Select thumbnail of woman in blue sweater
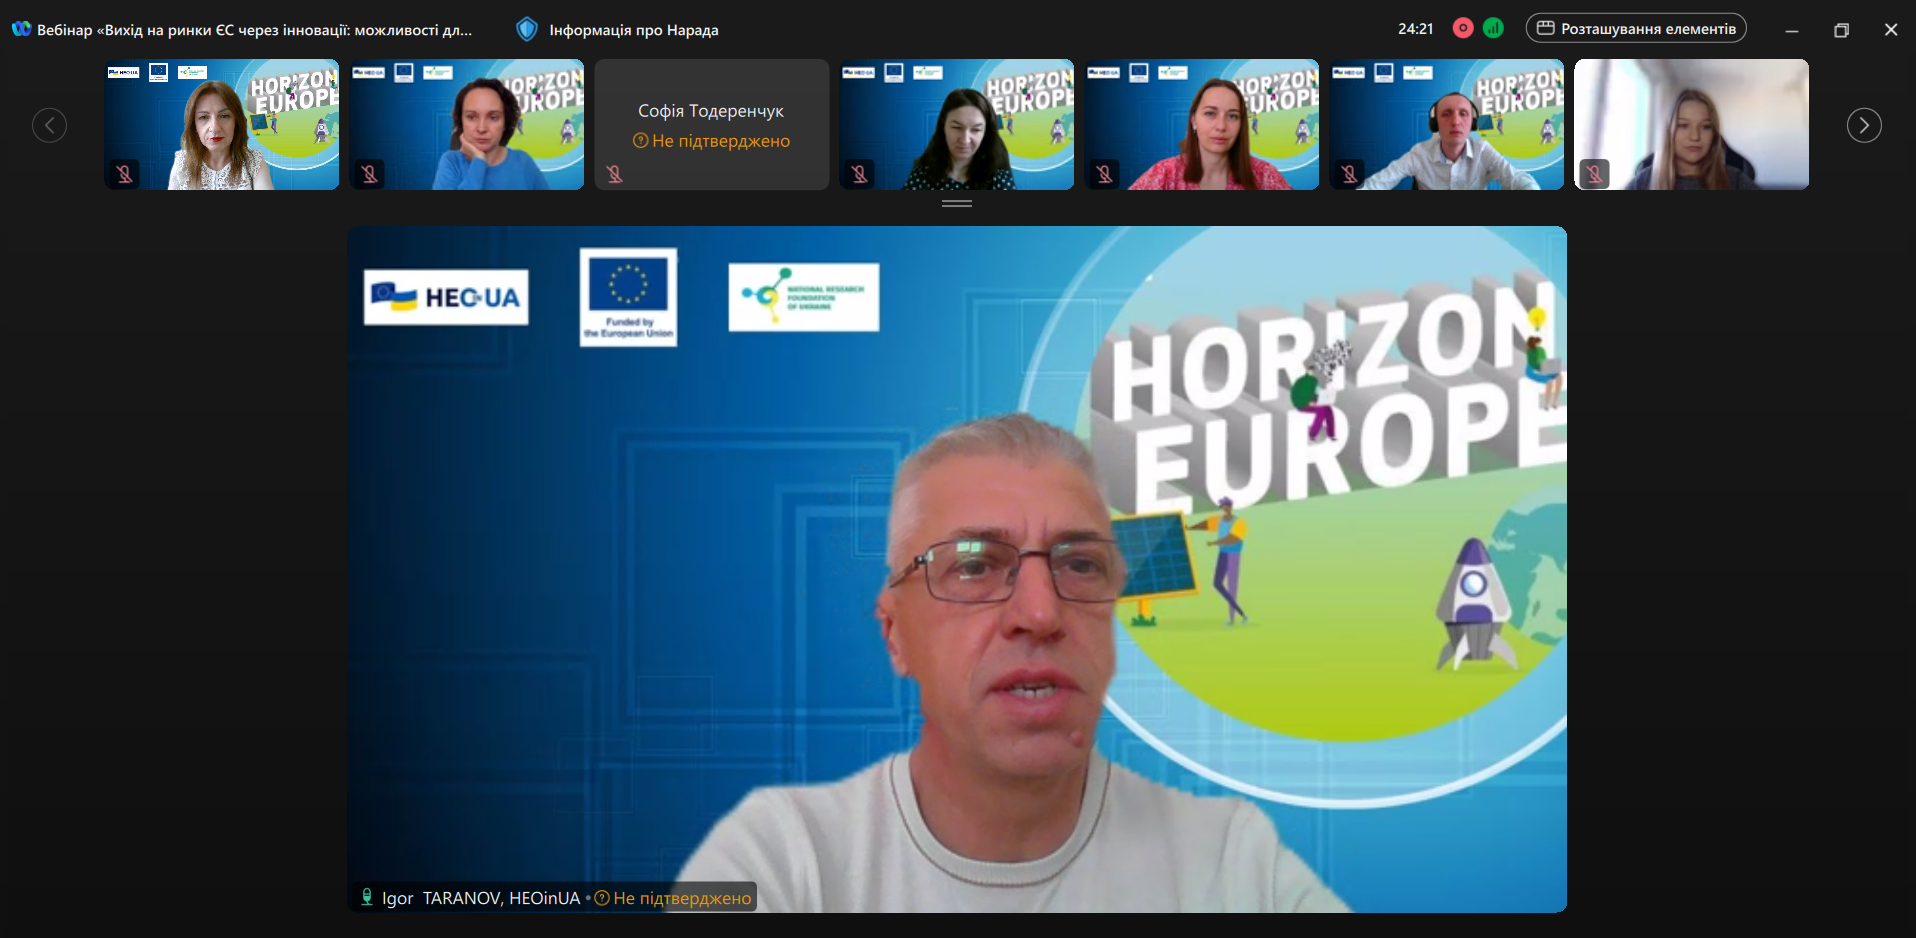The height and width of the screenshot is (938, 1916). pyautogui.click(x=467, y=124)
